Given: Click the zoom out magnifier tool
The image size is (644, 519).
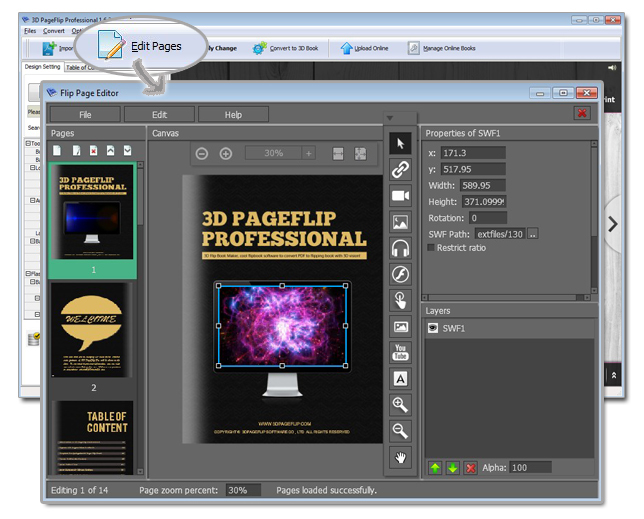Looking at the screenshot, I should coord(400,431).
